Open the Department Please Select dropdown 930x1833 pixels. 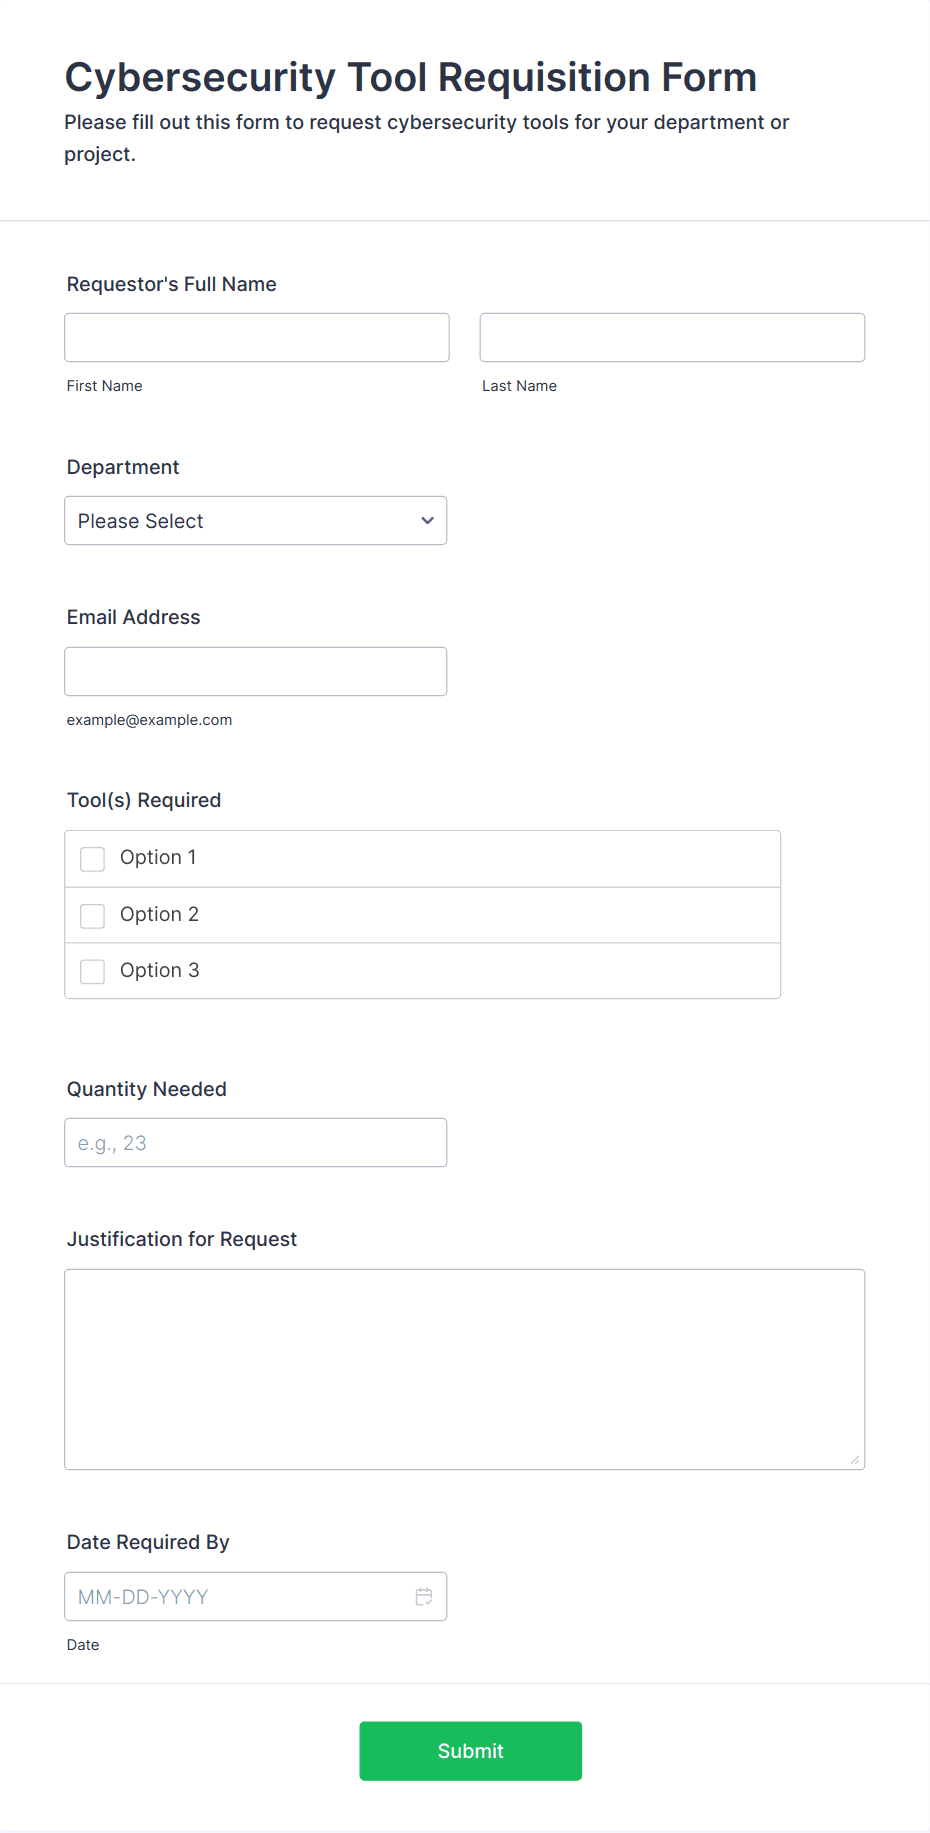pyautogui.click(x=255, y=521)
